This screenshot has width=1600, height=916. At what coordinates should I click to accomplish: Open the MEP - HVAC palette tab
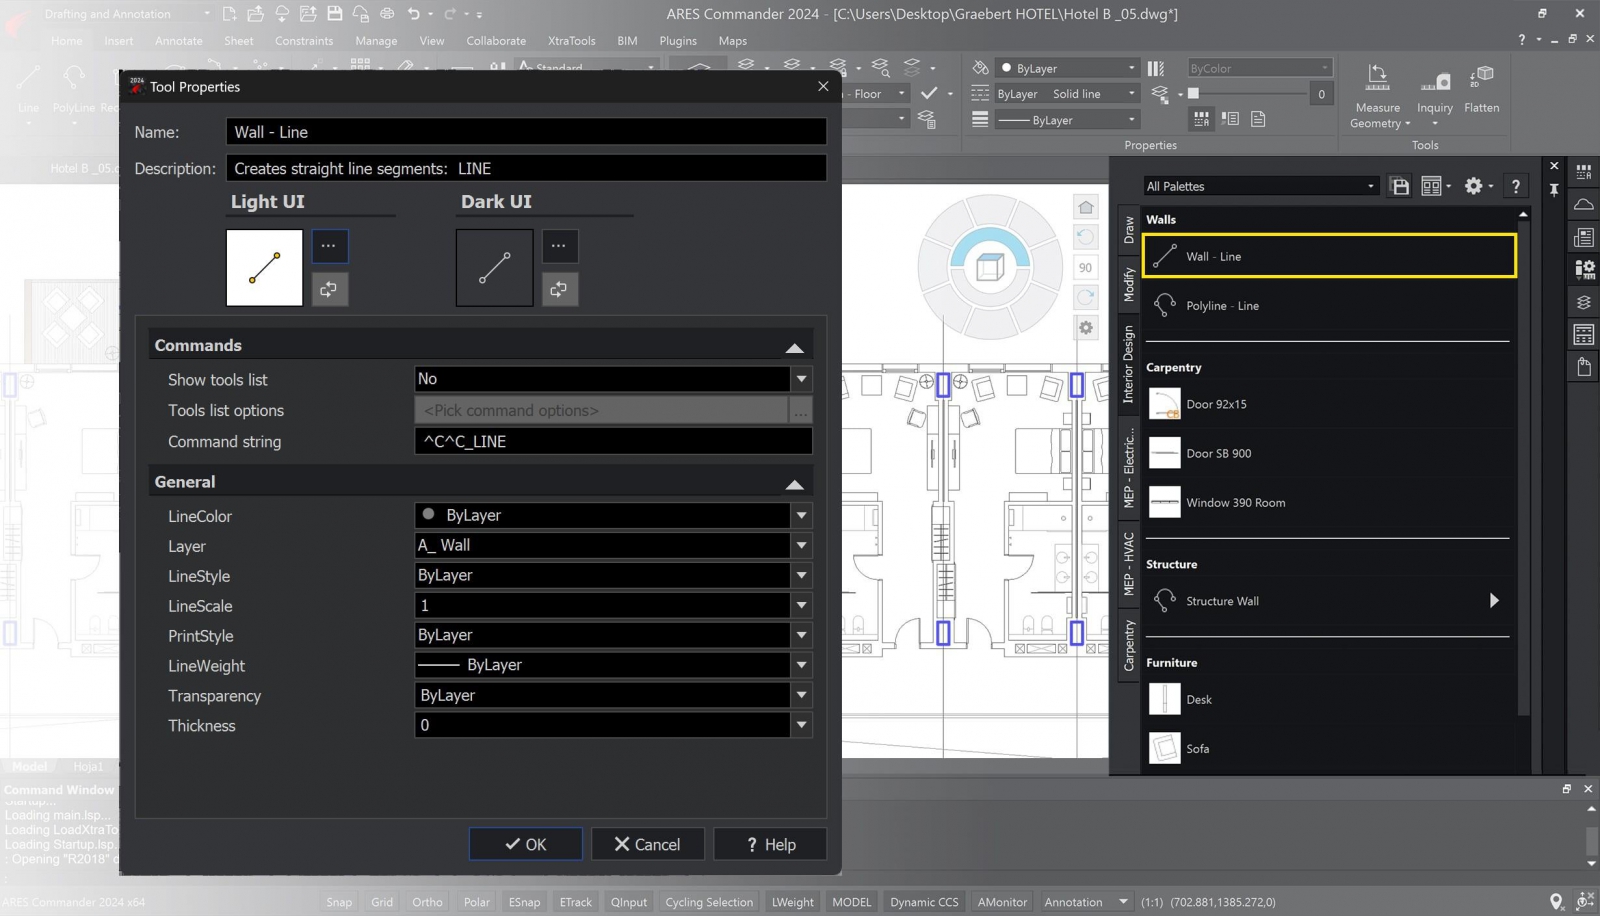pyautogui.click(x=1129, y=563)
